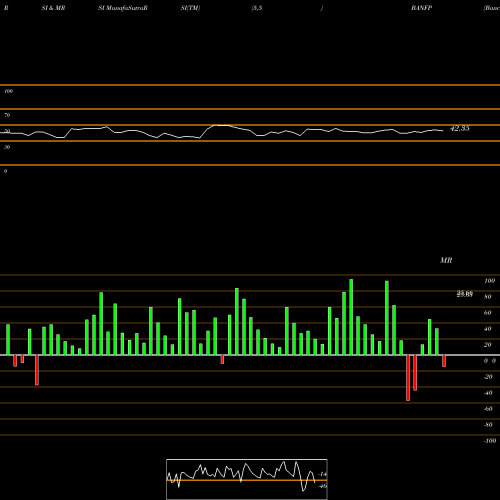Click the 'SI MunafaSutraR' header text
Viewport: 500px width, 500px height.
point(123,8)
